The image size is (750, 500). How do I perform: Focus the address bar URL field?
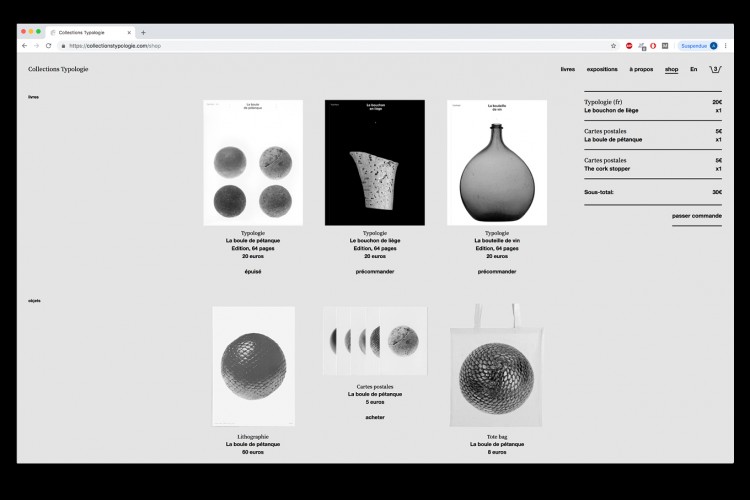(x=335, y=46)
